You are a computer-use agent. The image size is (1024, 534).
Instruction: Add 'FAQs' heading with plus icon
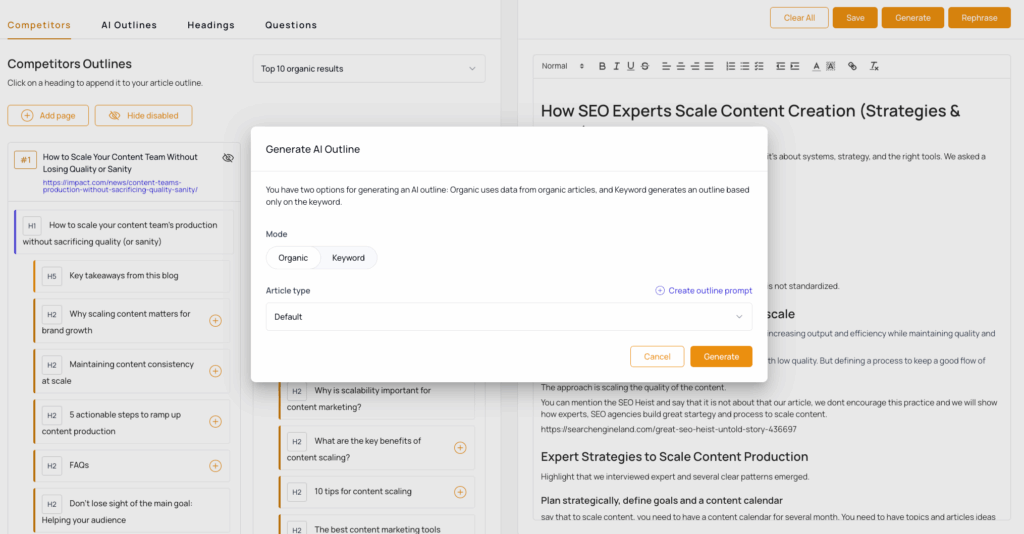[x=215, y=466]
